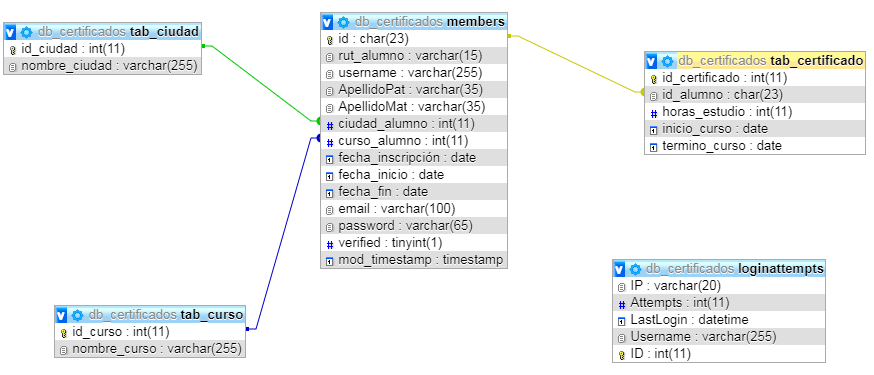Click the key icon beside id_curso
This screenshot has width=874, height=375.
pyautogui.click(x=64, y=333)
